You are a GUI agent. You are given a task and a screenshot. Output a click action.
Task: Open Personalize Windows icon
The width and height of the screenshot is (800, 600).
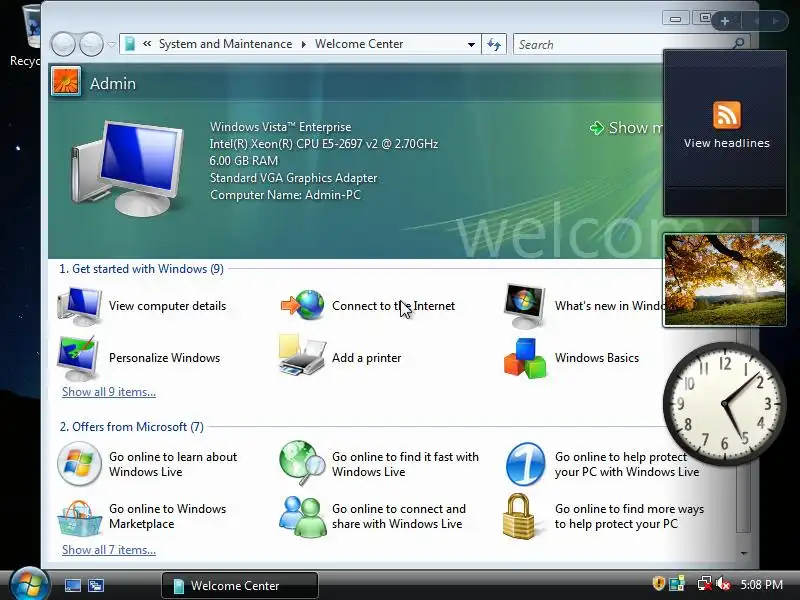pos(79,358)
